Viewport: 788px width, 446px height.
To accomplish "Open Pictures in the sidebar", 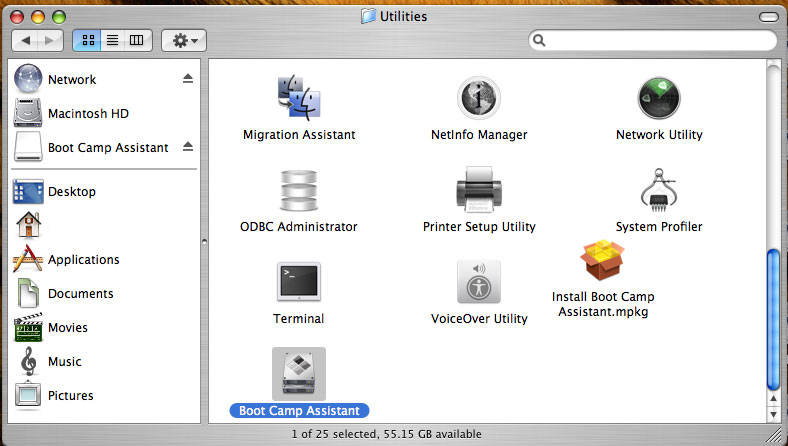I will pos(54,395).
